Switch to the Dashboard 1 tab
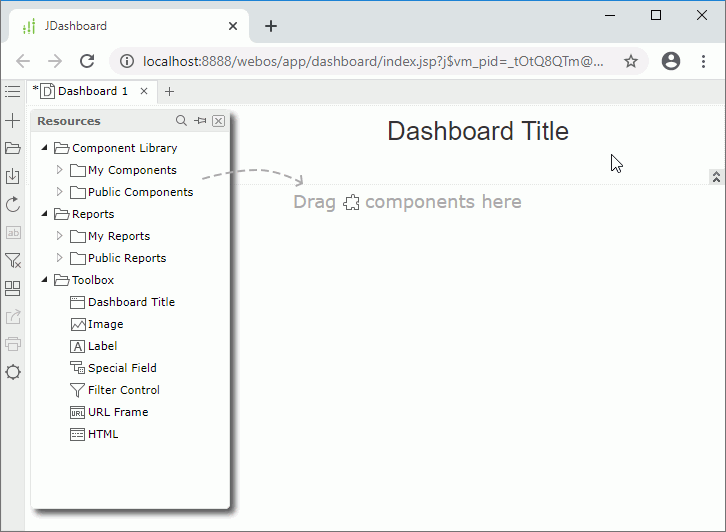 click(x=92, y=92)
